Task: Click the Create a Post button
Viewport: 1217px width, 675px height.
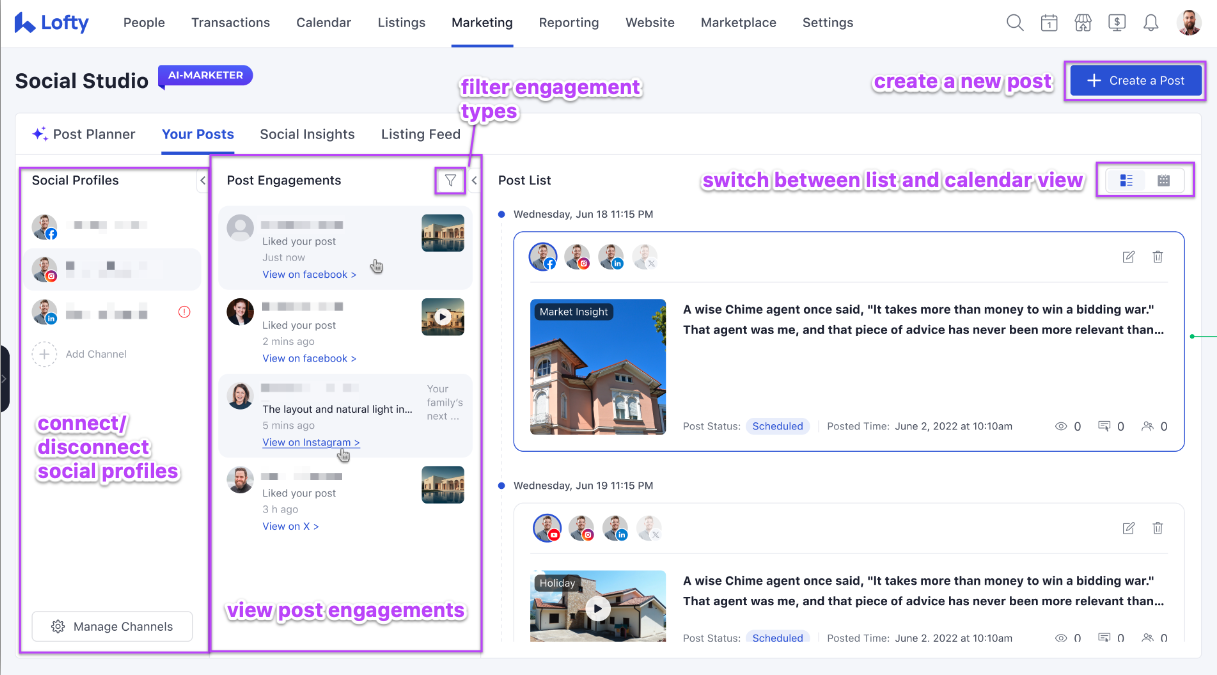Action: (x=1136, y=81)
